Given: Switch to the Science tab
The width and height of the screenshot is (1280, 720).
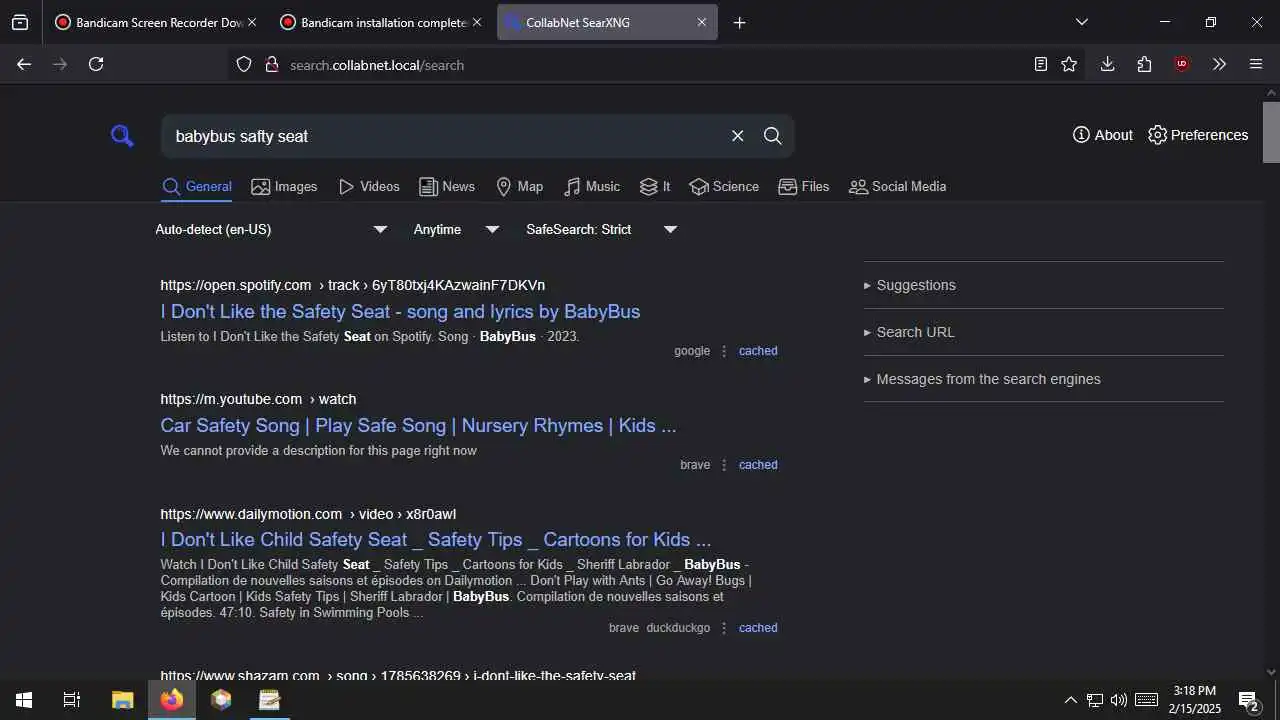Looking at the screenshot, I should point(724,187).
